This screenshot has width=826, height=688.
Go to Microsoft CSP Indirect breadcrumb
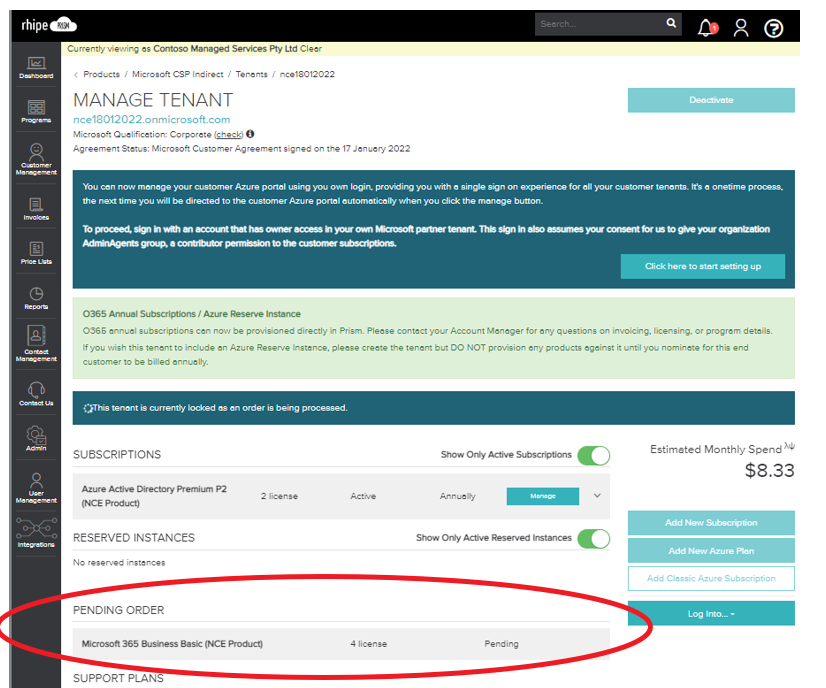(x=178, y=74)
